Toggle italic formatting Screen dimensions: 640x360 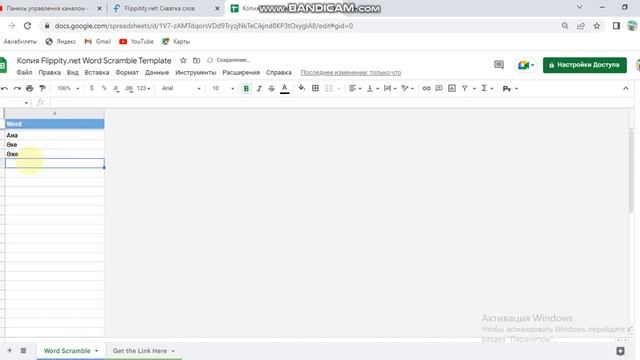(259, 89)
